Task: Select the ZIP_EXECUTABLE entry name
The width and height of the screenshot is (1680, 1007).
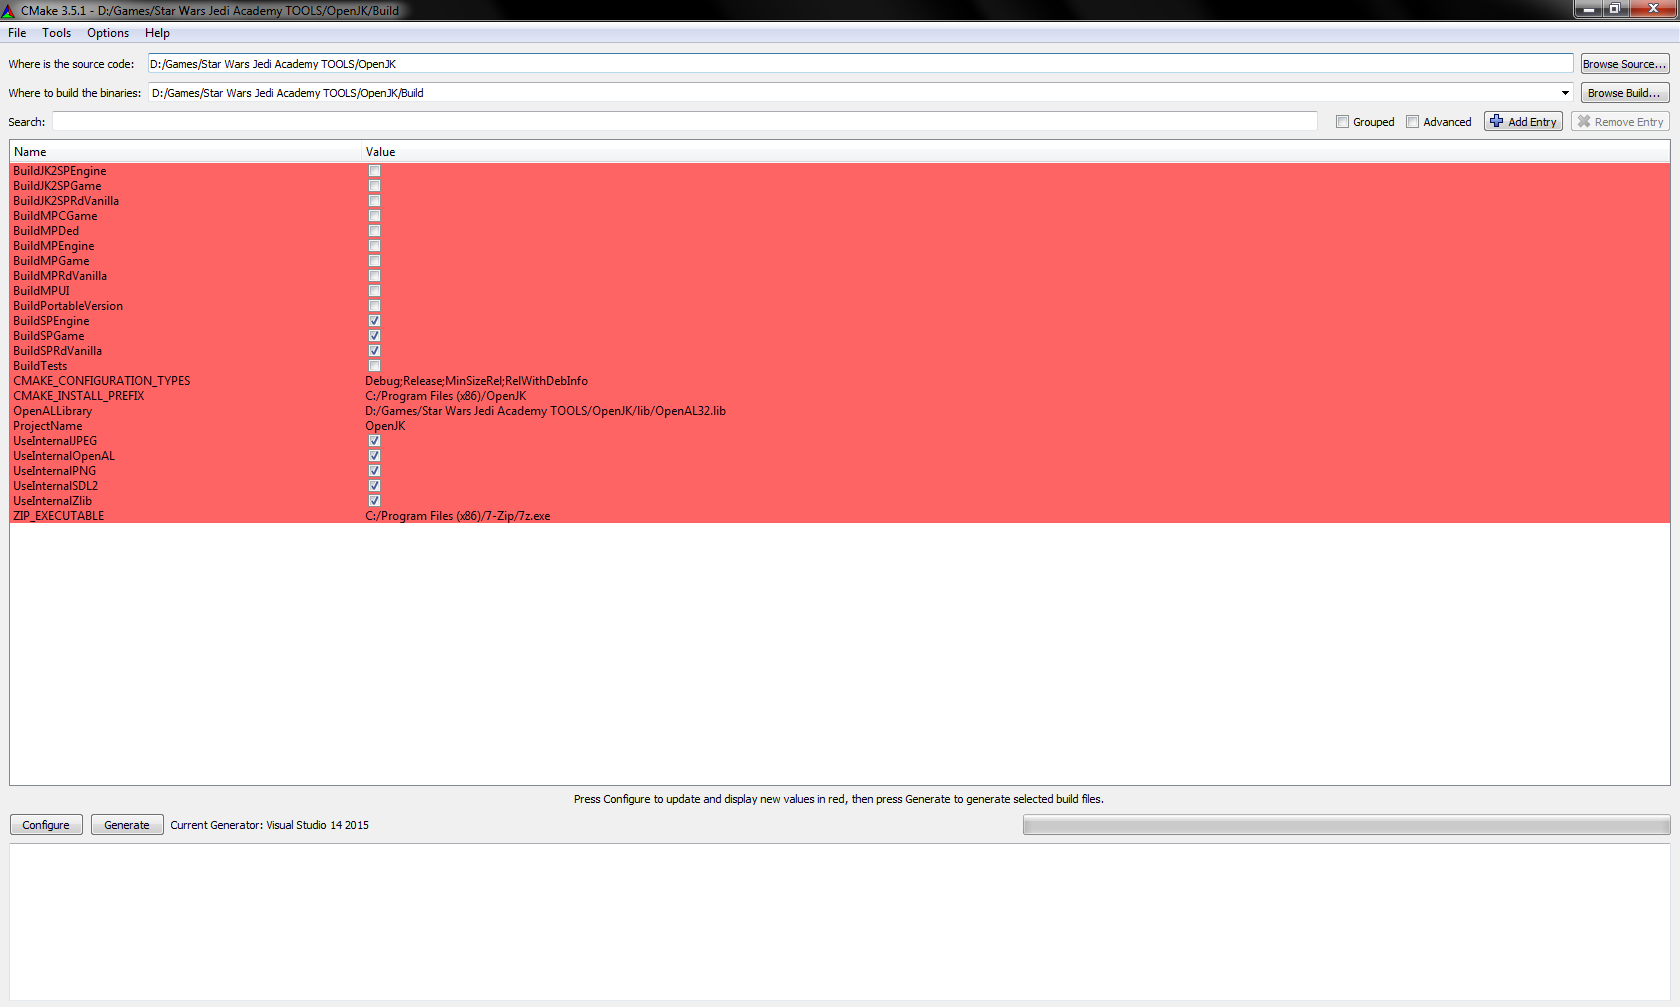Action: [x=59, y=516]
